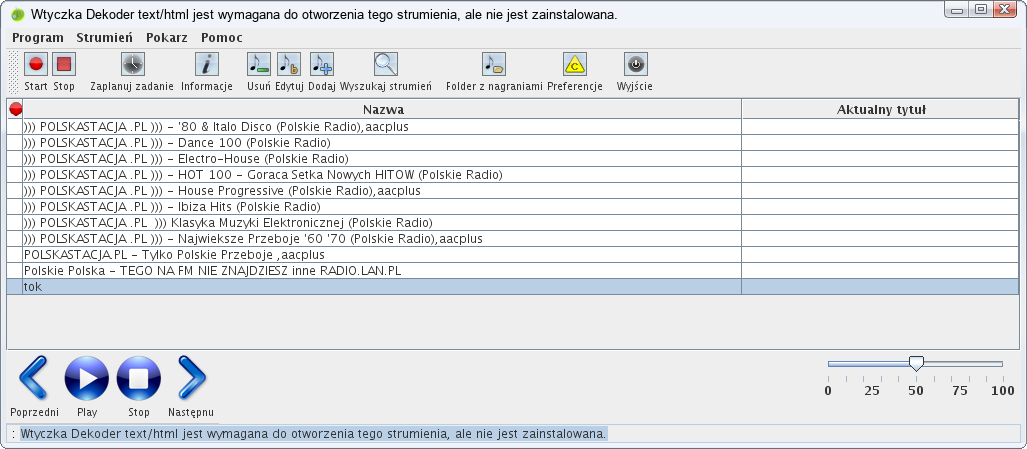Open Preferencje settings icon
1027x449 pixels.
[x=574, y=65]
